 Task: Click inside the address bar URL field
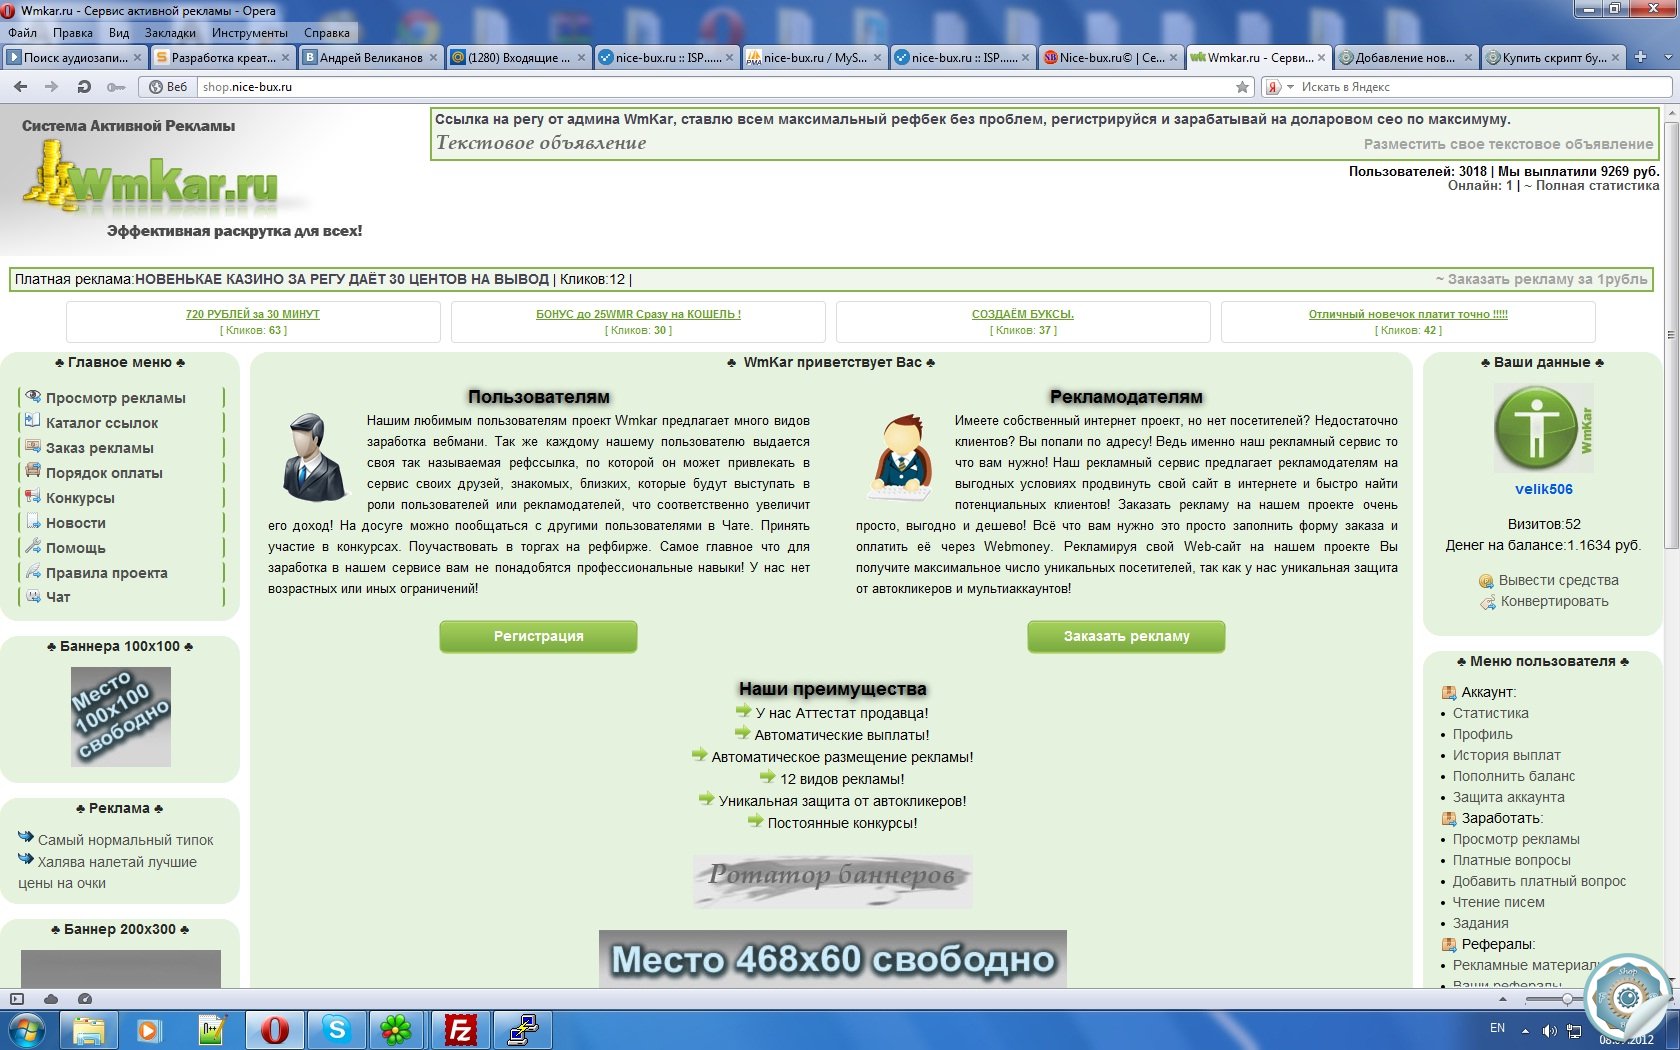(x=700, y=87)
